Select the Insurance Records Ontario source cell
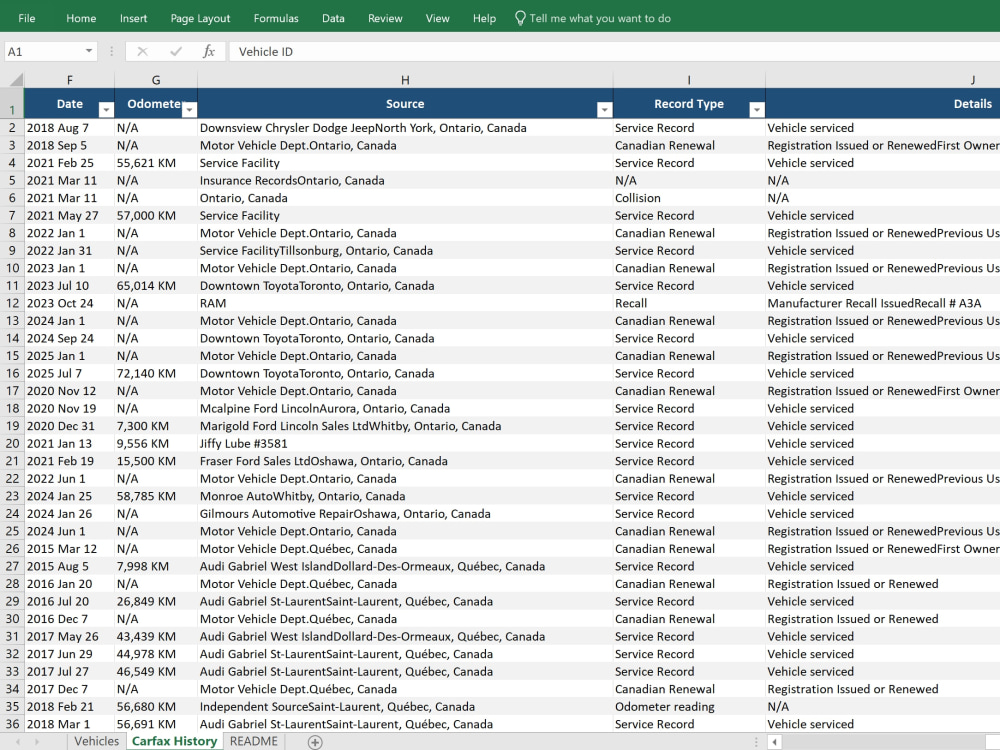1000x750 pixels. tap(405, 180)
